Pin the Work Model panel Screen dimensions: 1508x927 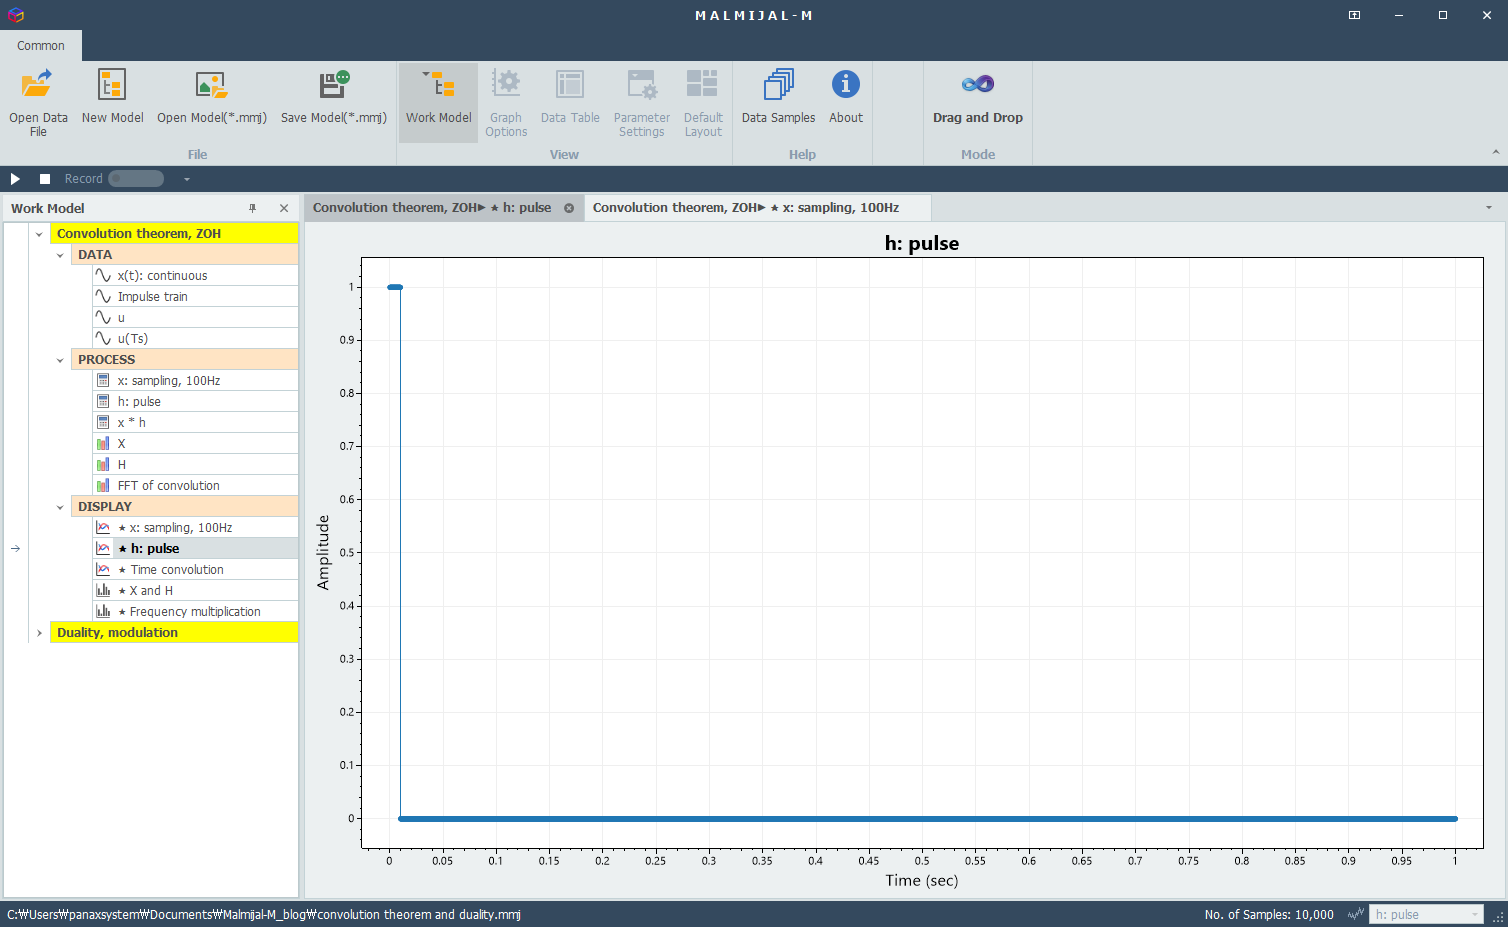tap(253, 208)
